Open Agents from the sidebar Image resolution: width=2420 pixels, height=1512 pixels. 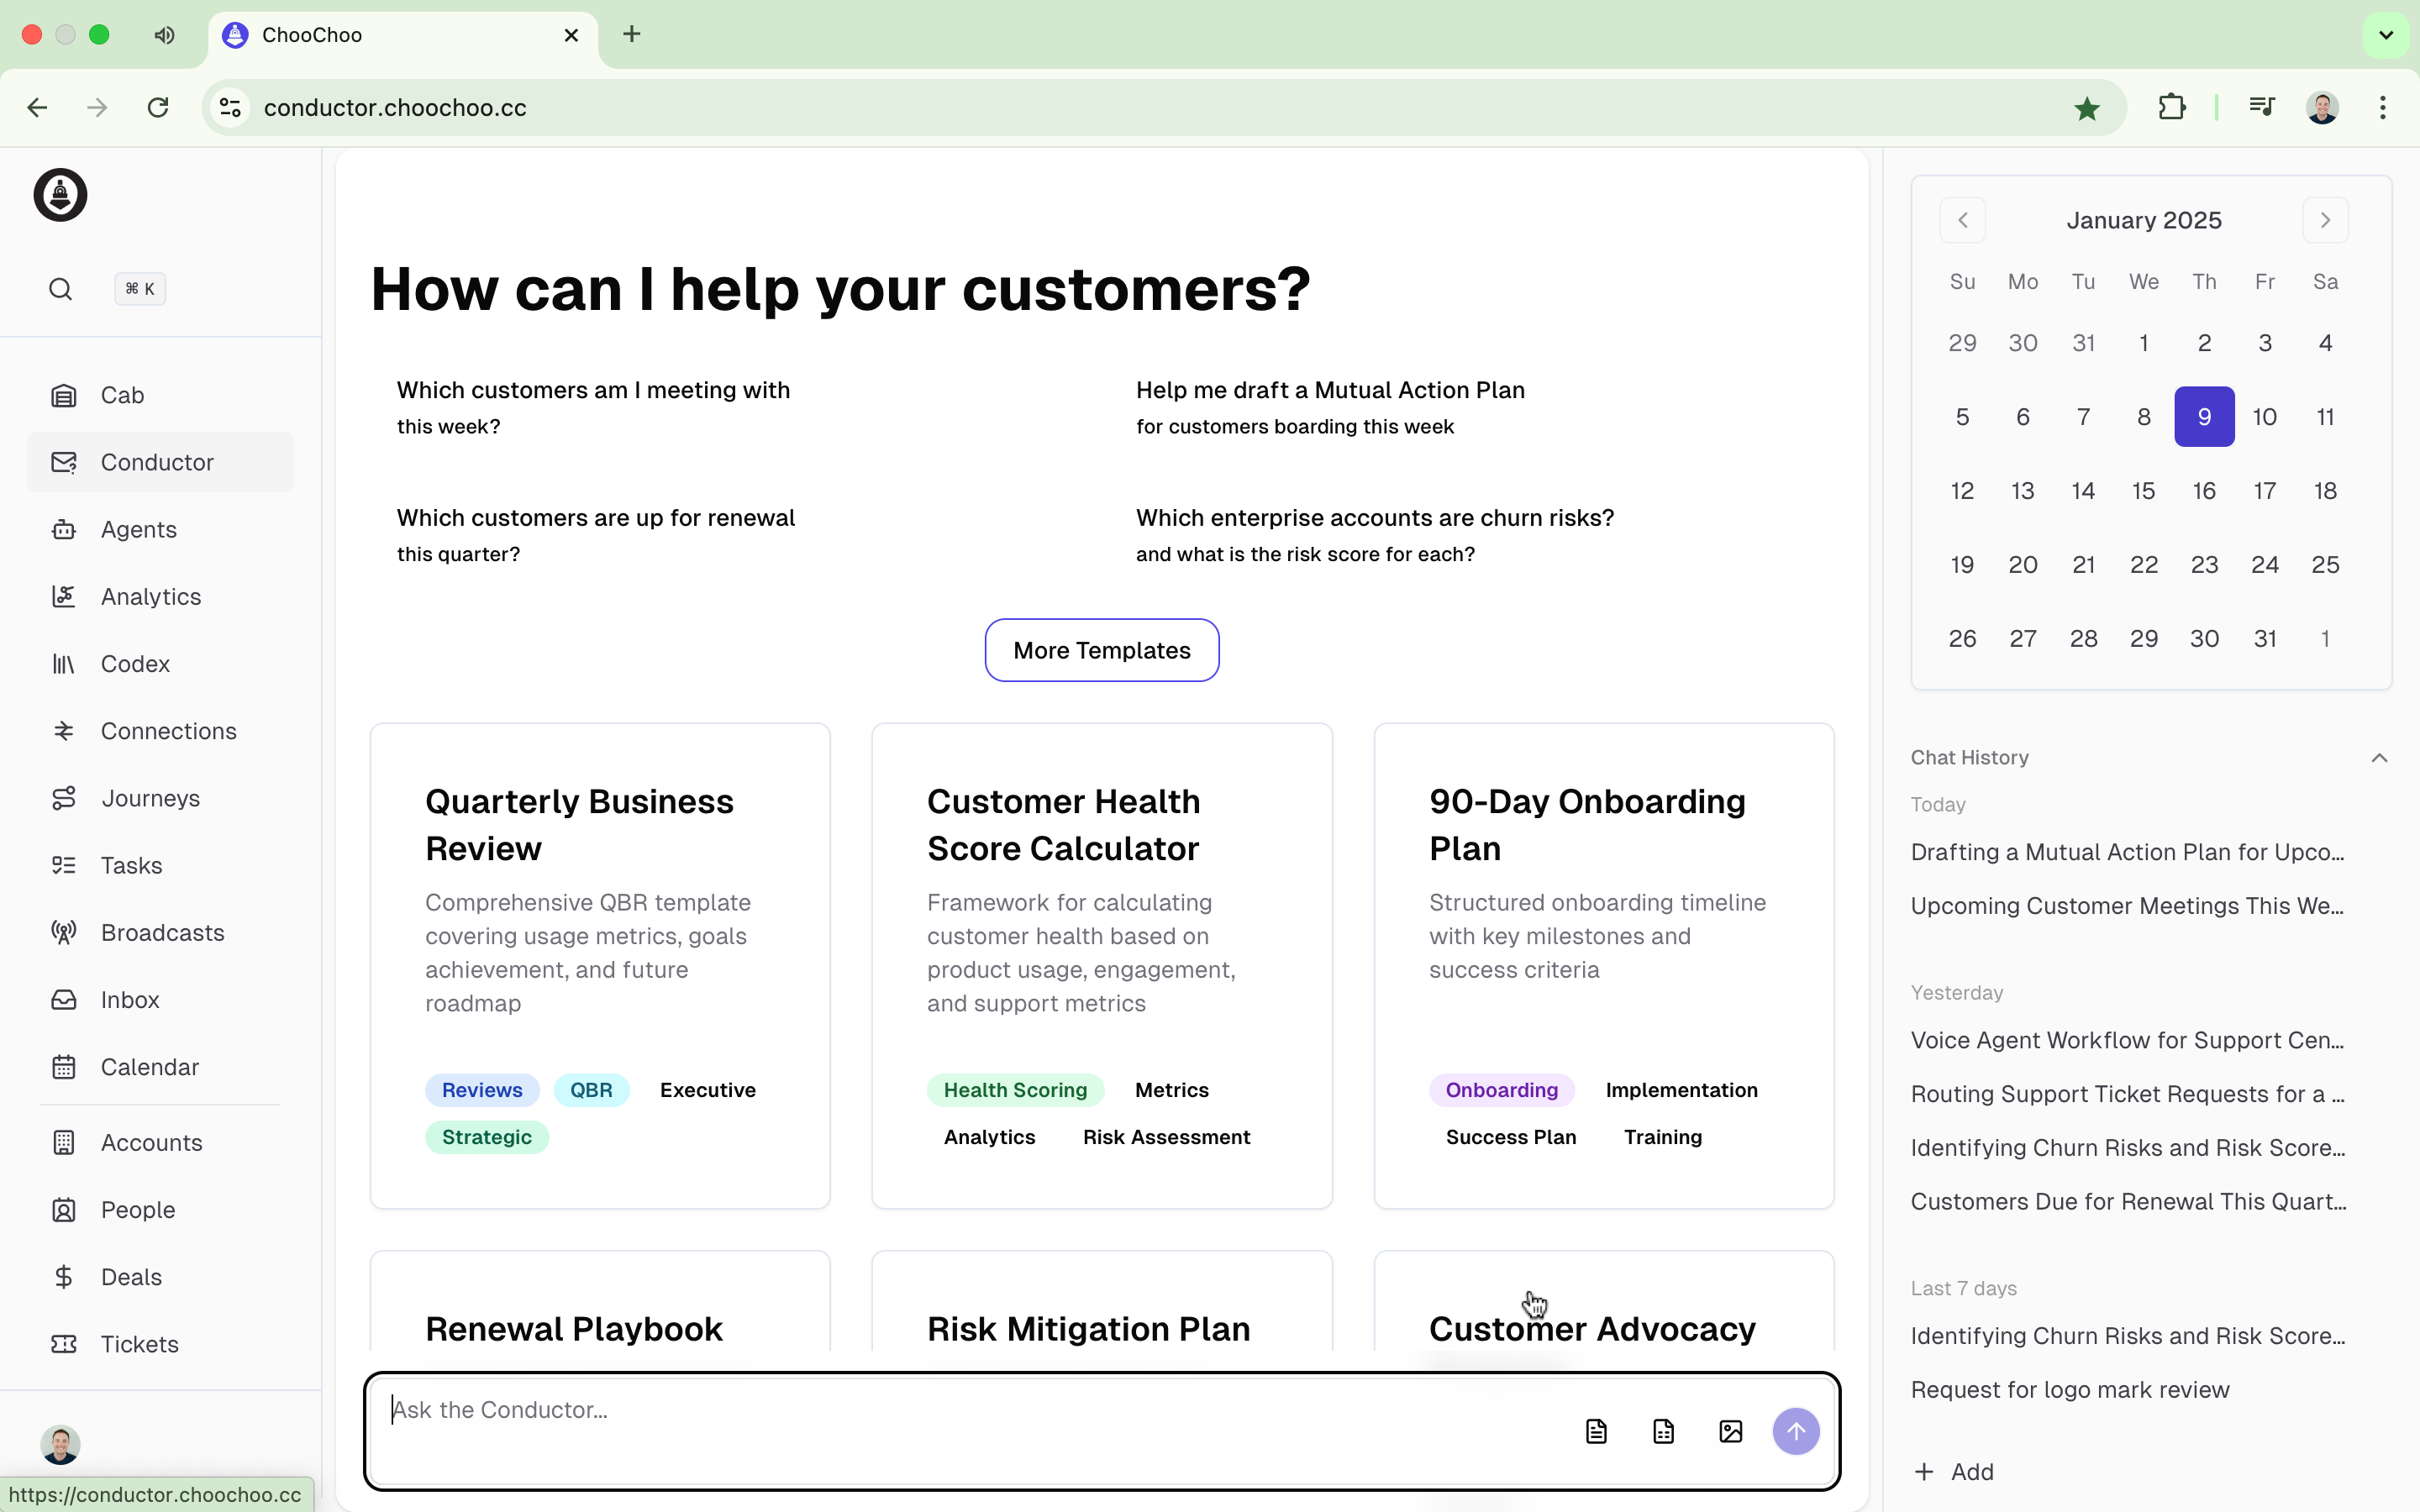coord(138,529)
